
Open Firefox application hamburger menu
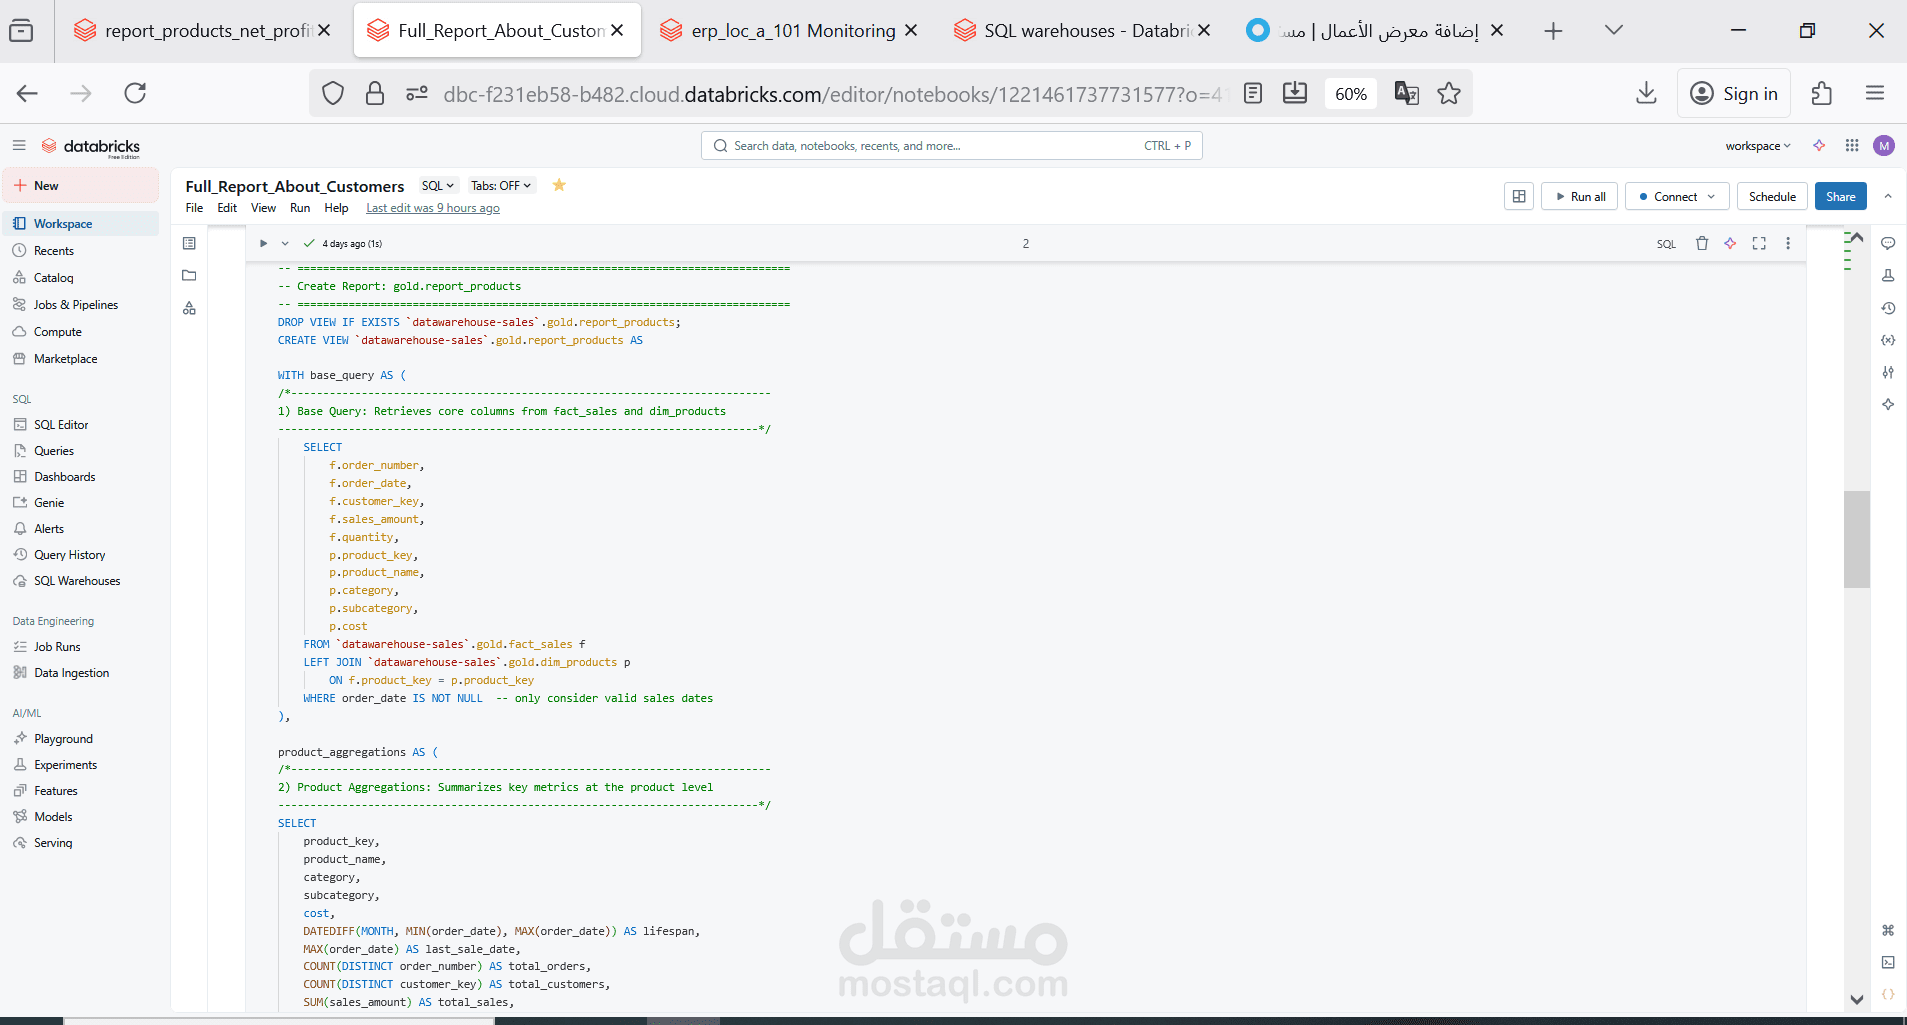click(1875, 93)
